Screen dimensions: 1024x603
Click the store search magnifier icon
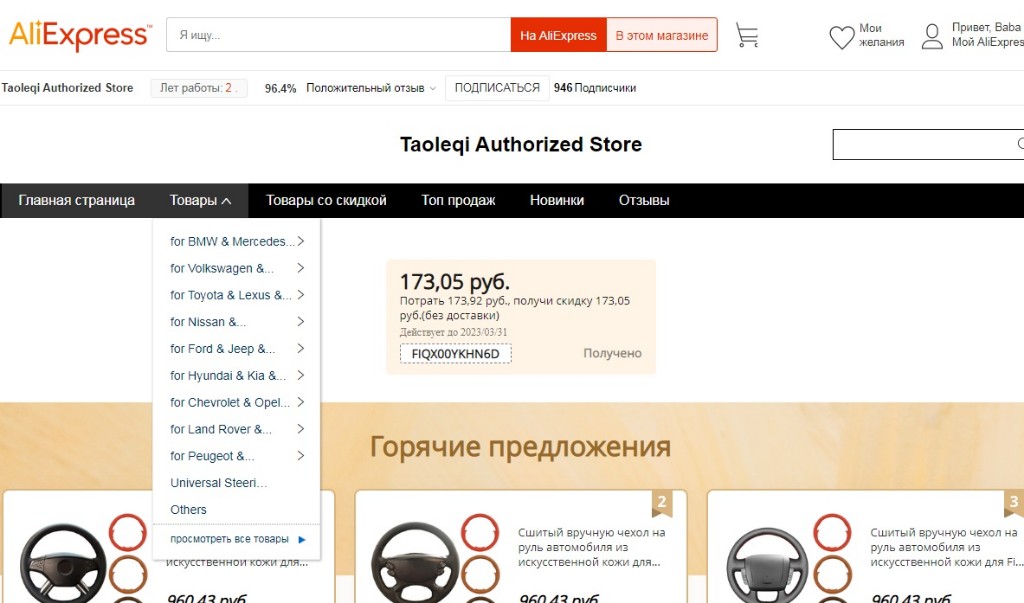point(1020,144)
